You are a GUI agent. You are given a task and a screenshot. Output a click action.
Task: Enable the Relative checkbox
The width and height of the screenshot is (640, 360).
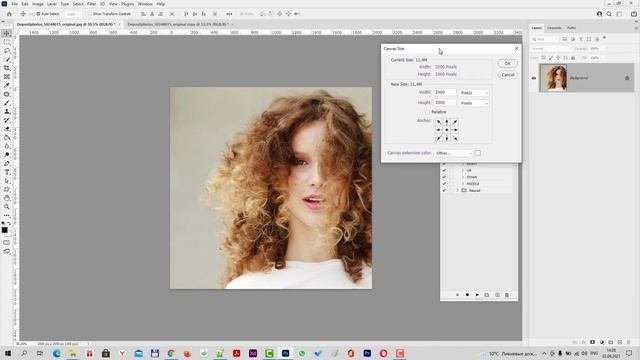[428, 112]
